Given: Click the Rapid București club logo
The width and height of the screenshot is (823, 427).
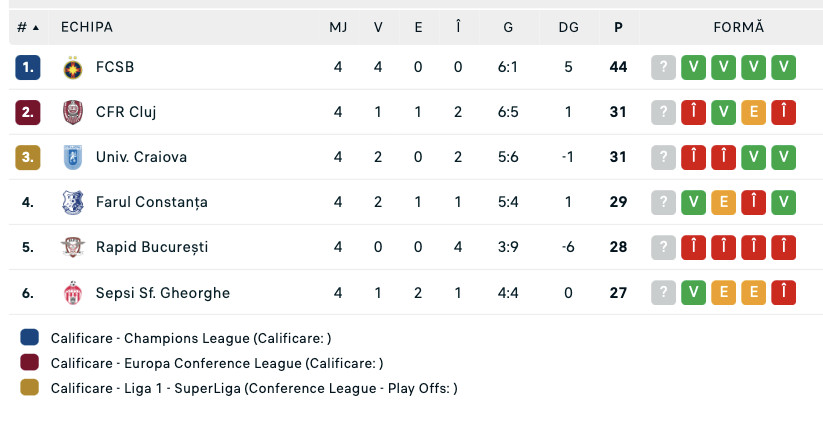Looking at the screenshot, I should pos(72,247).
